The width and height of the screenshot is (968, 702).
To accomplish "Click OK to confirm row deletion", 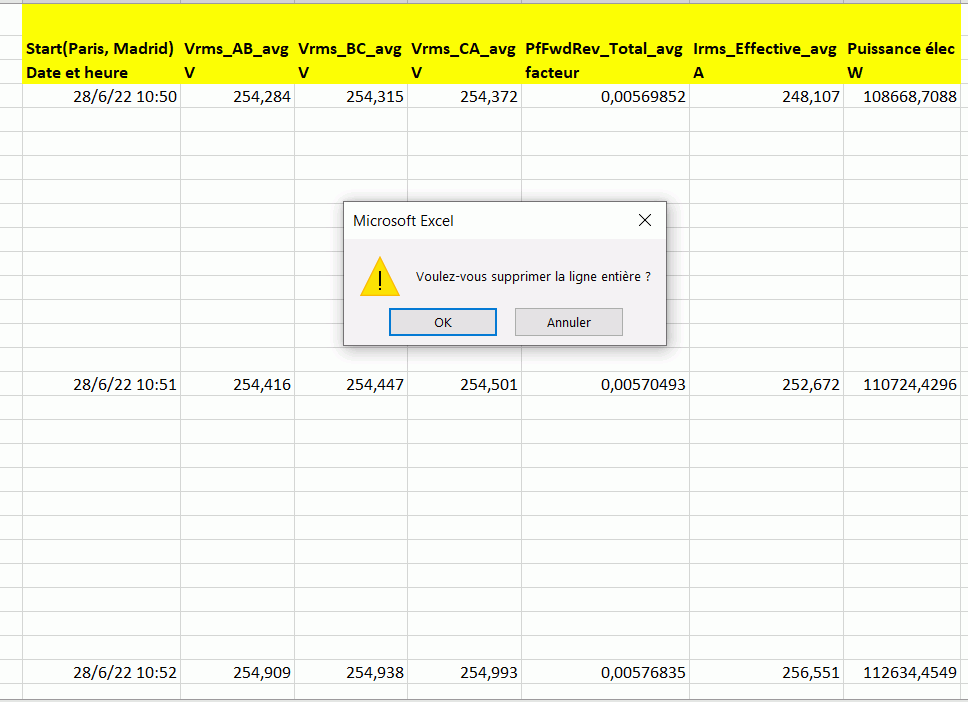I will (x=442, y=322).
